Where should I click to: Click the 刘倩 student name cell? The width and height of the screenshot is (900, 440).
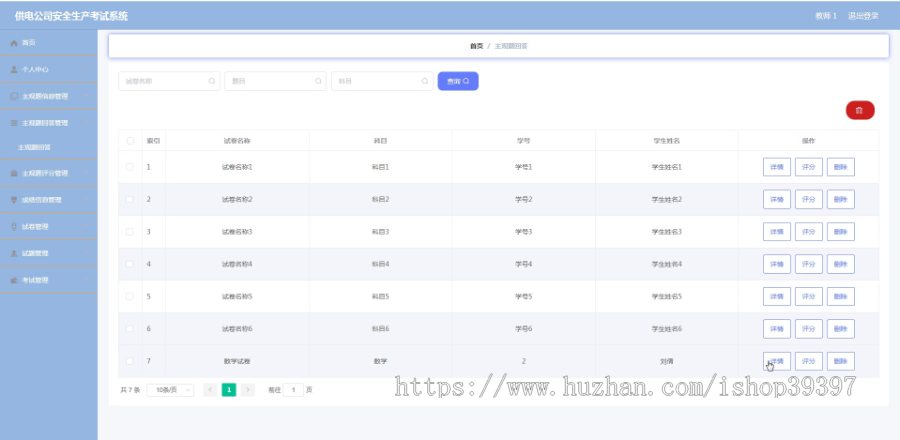[666, 361]
